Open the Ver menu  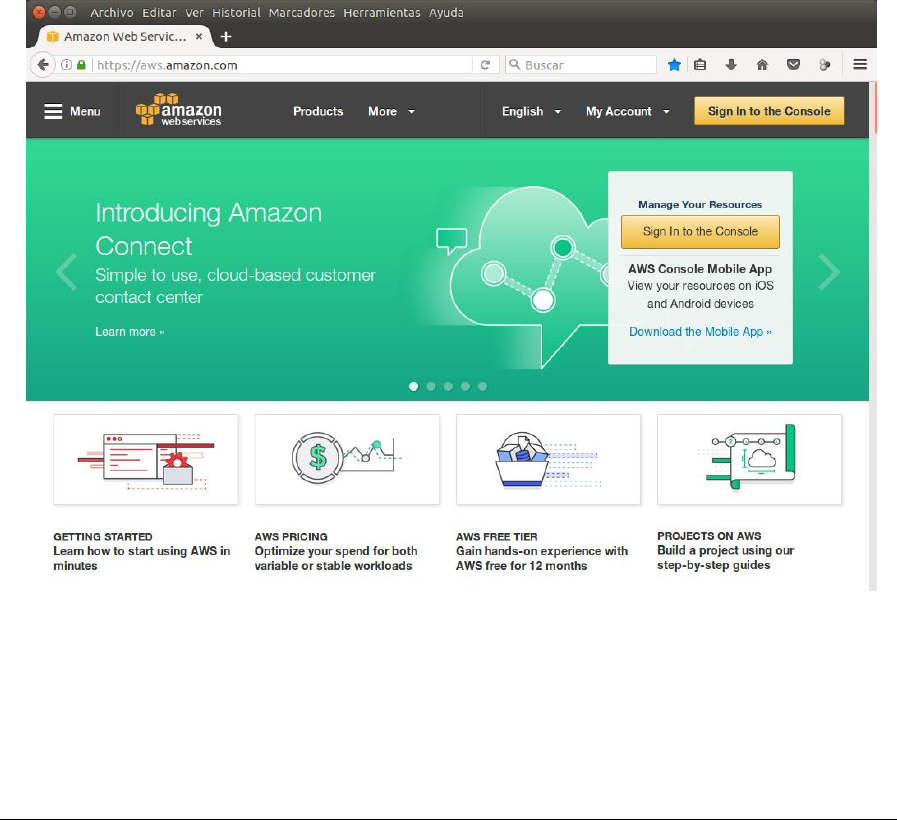point(194,13)
